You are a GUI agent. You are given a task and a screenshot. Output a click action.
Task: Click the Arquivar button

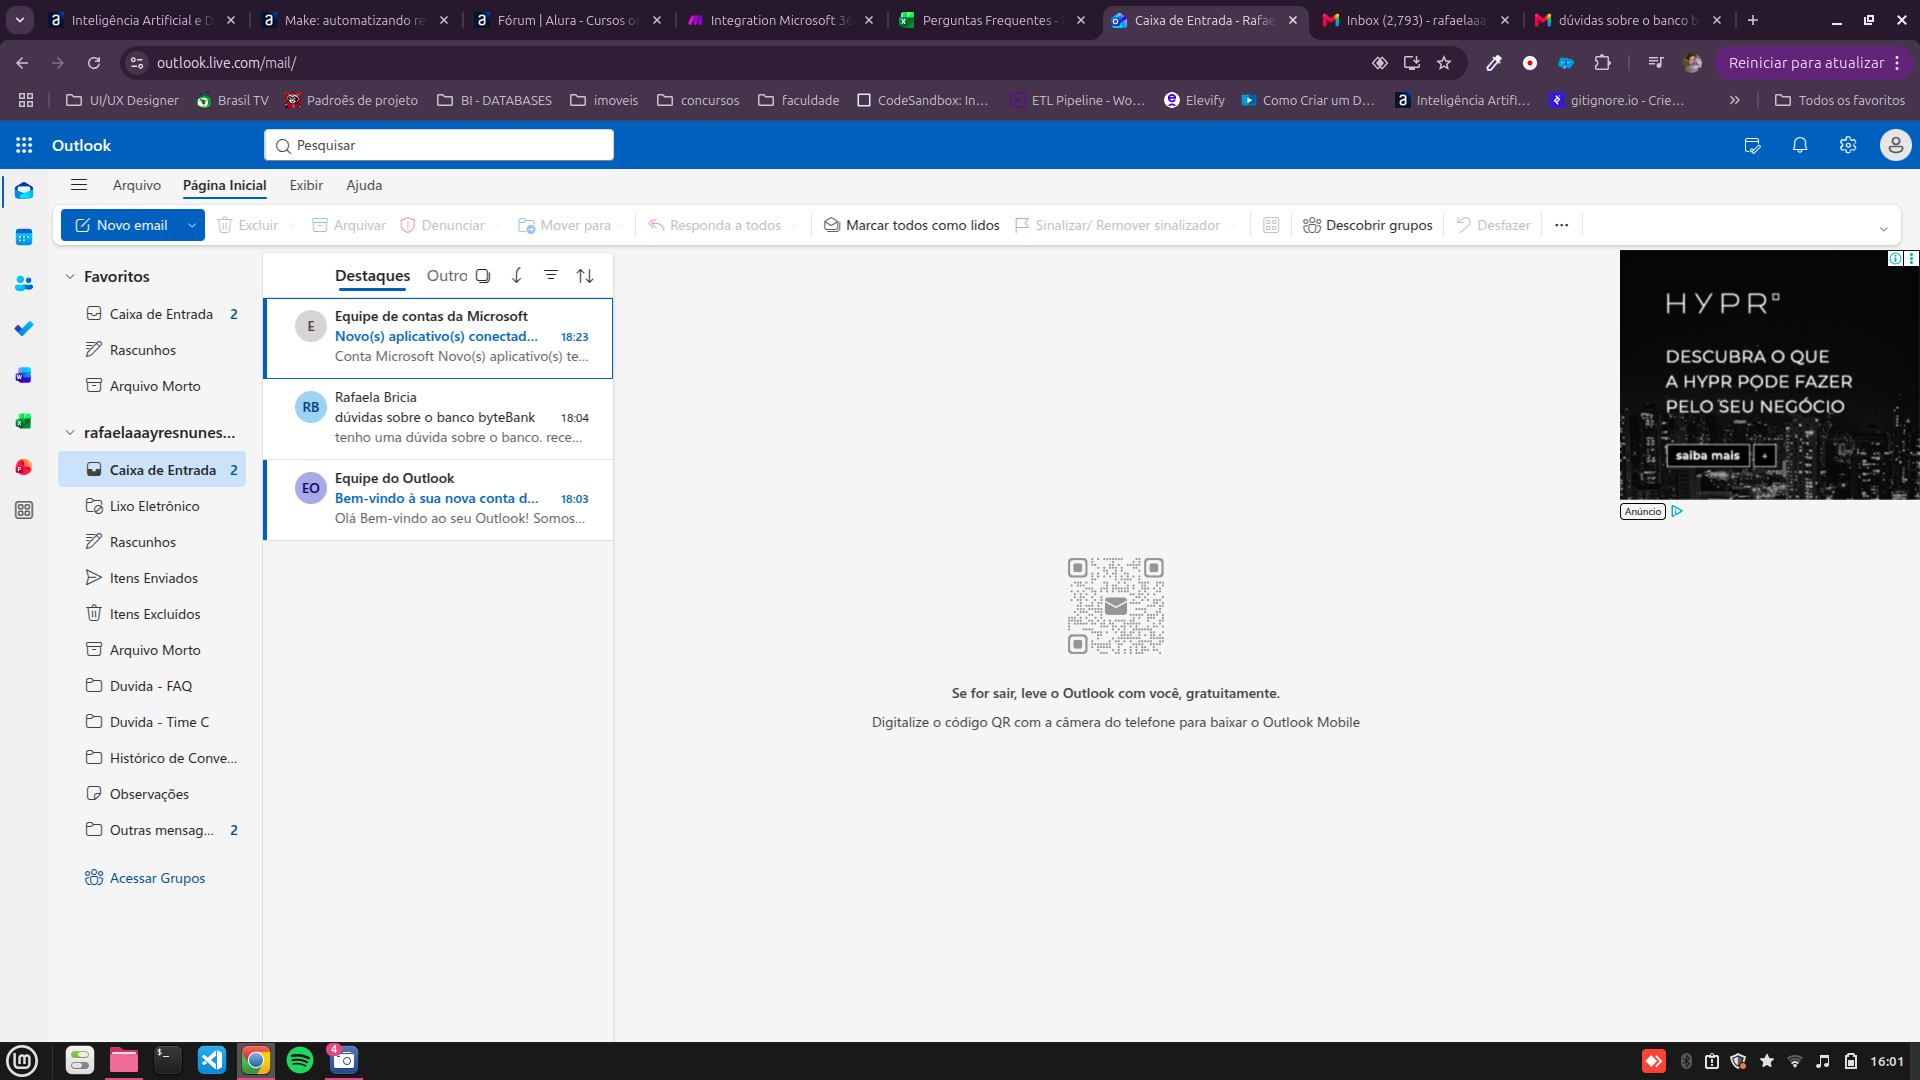[349, 225]
